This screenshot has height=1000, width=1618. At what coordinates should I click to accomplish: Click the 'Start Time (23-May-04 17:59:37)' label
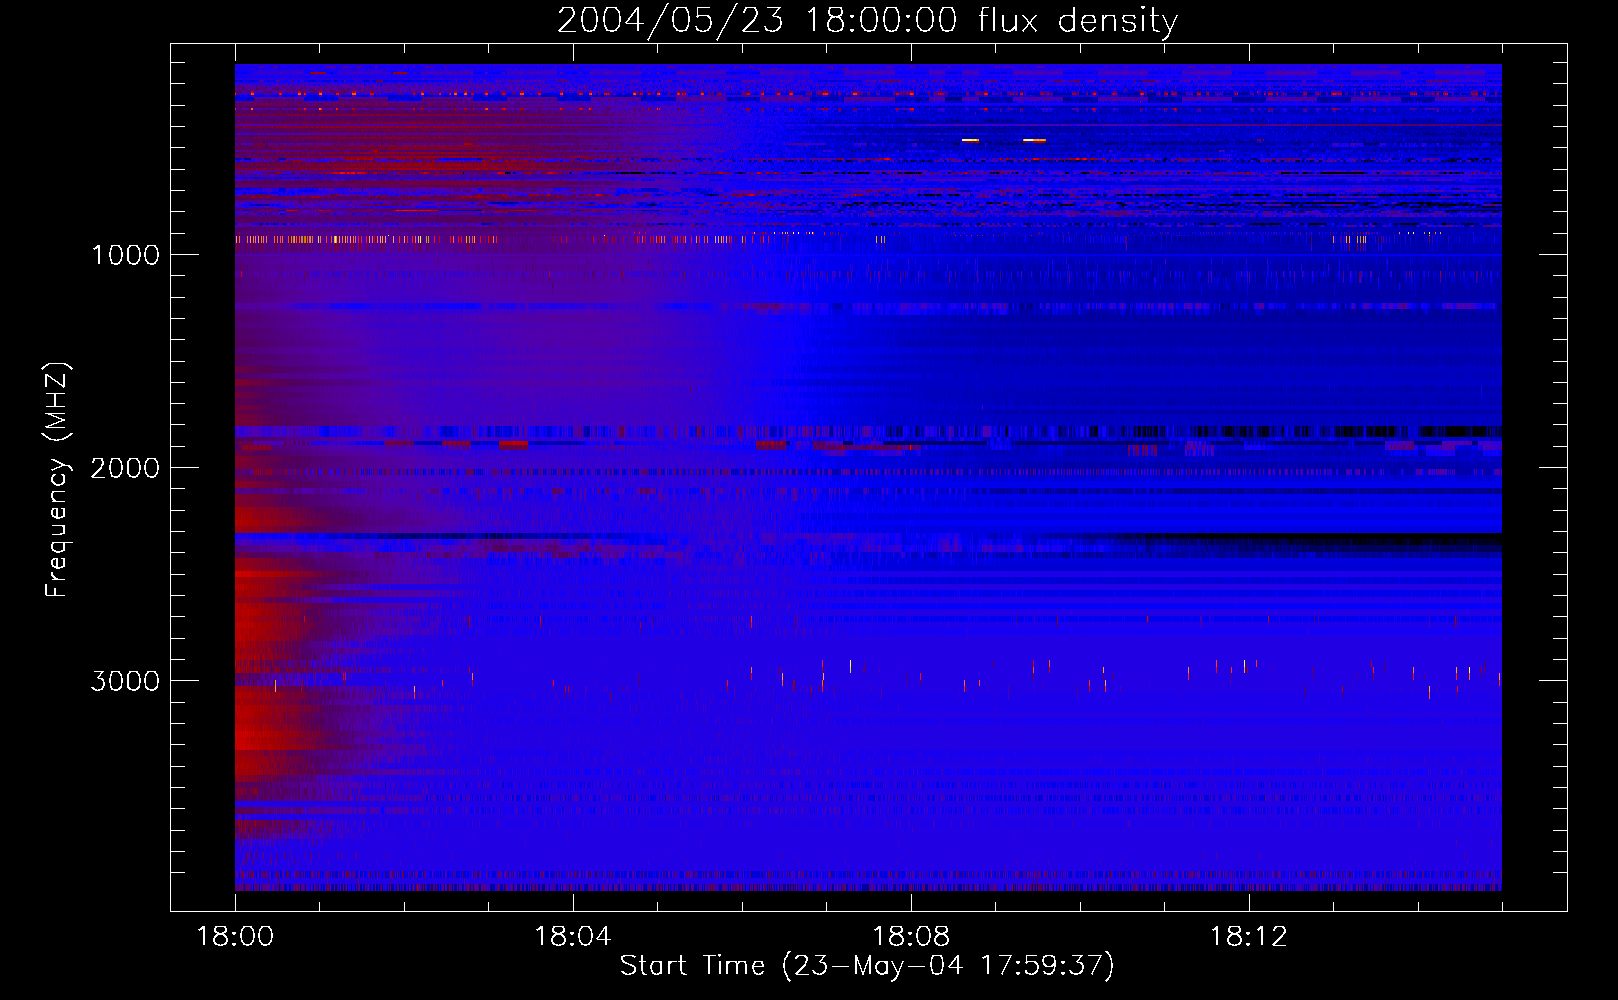(x=867, y=966)
